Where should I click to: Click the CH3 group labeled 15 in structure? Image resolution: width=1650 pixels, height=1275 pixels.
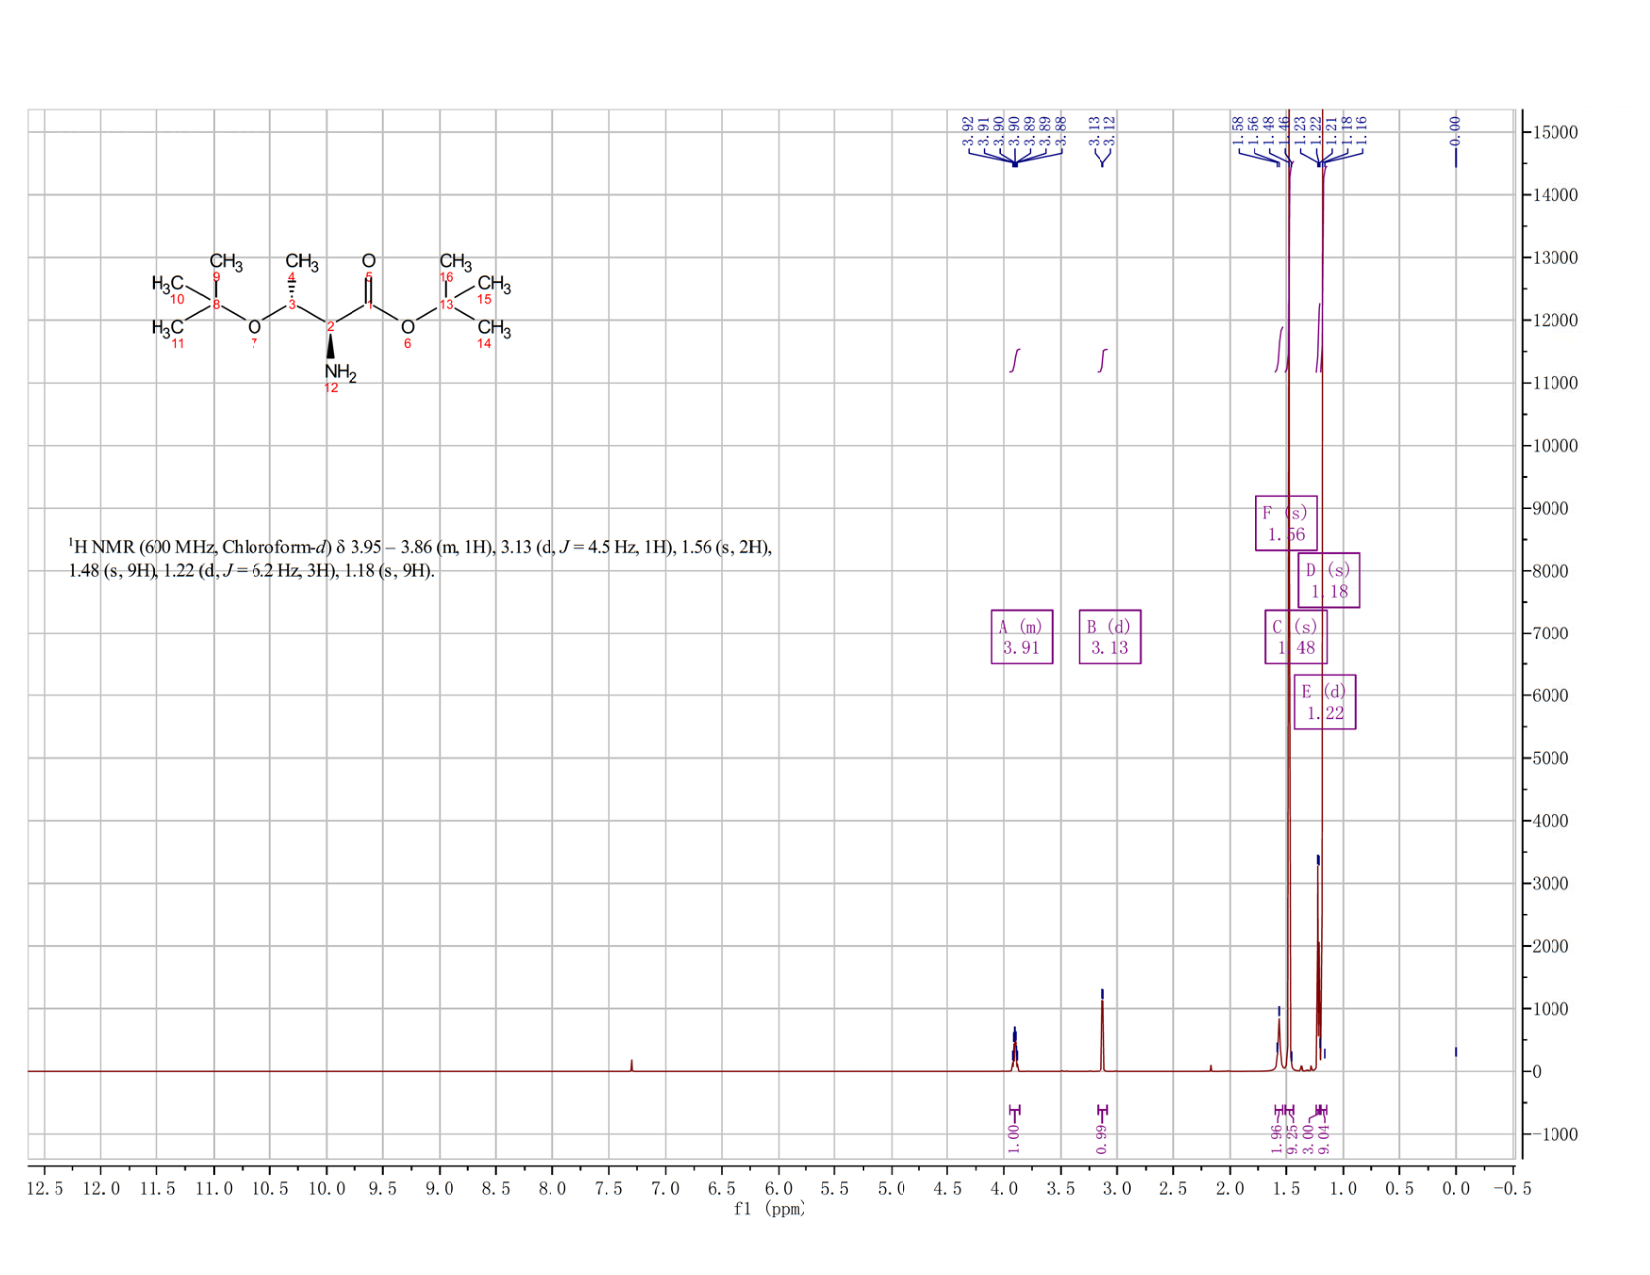point(494,285)
